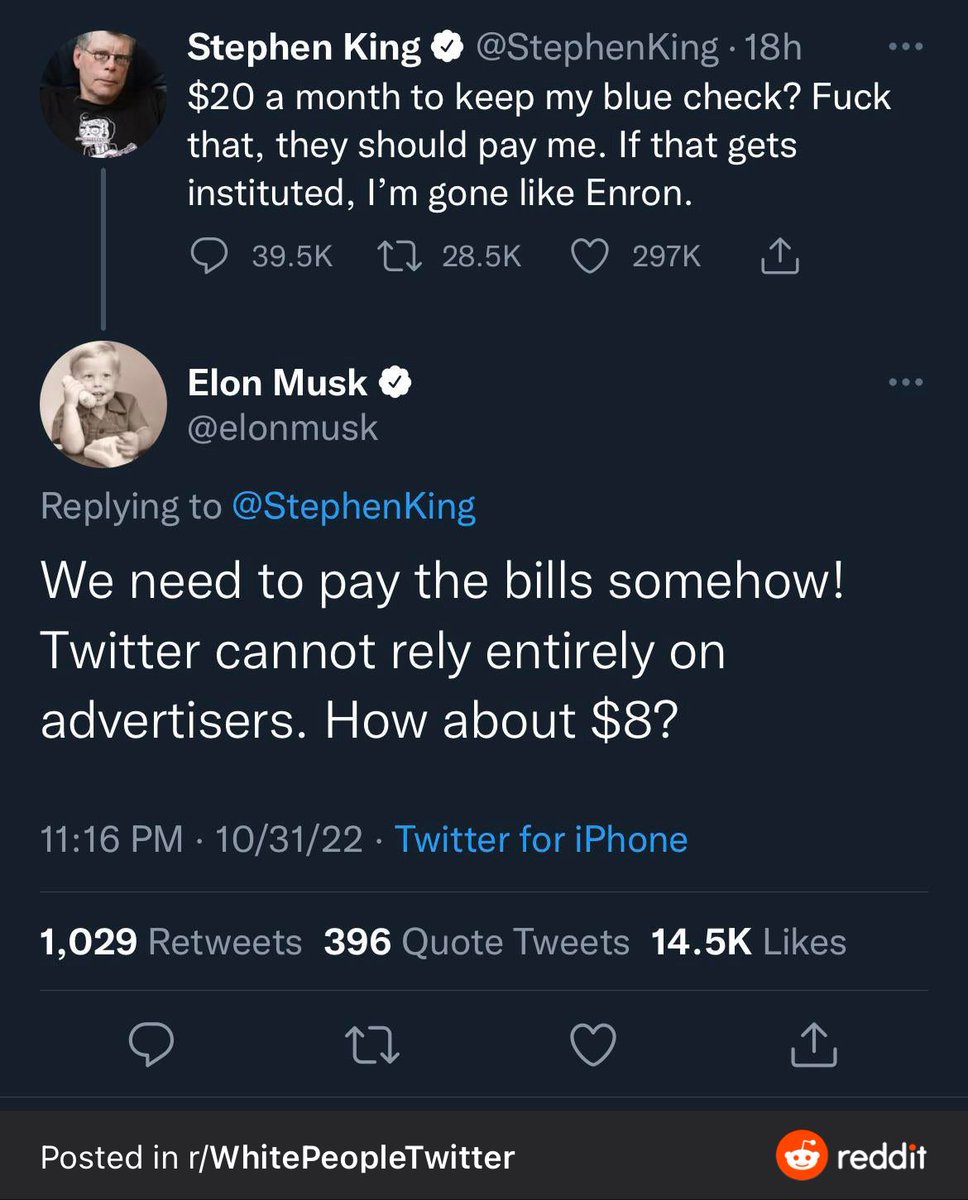Reply to Elon Musk's tweet

point(152,1045)
